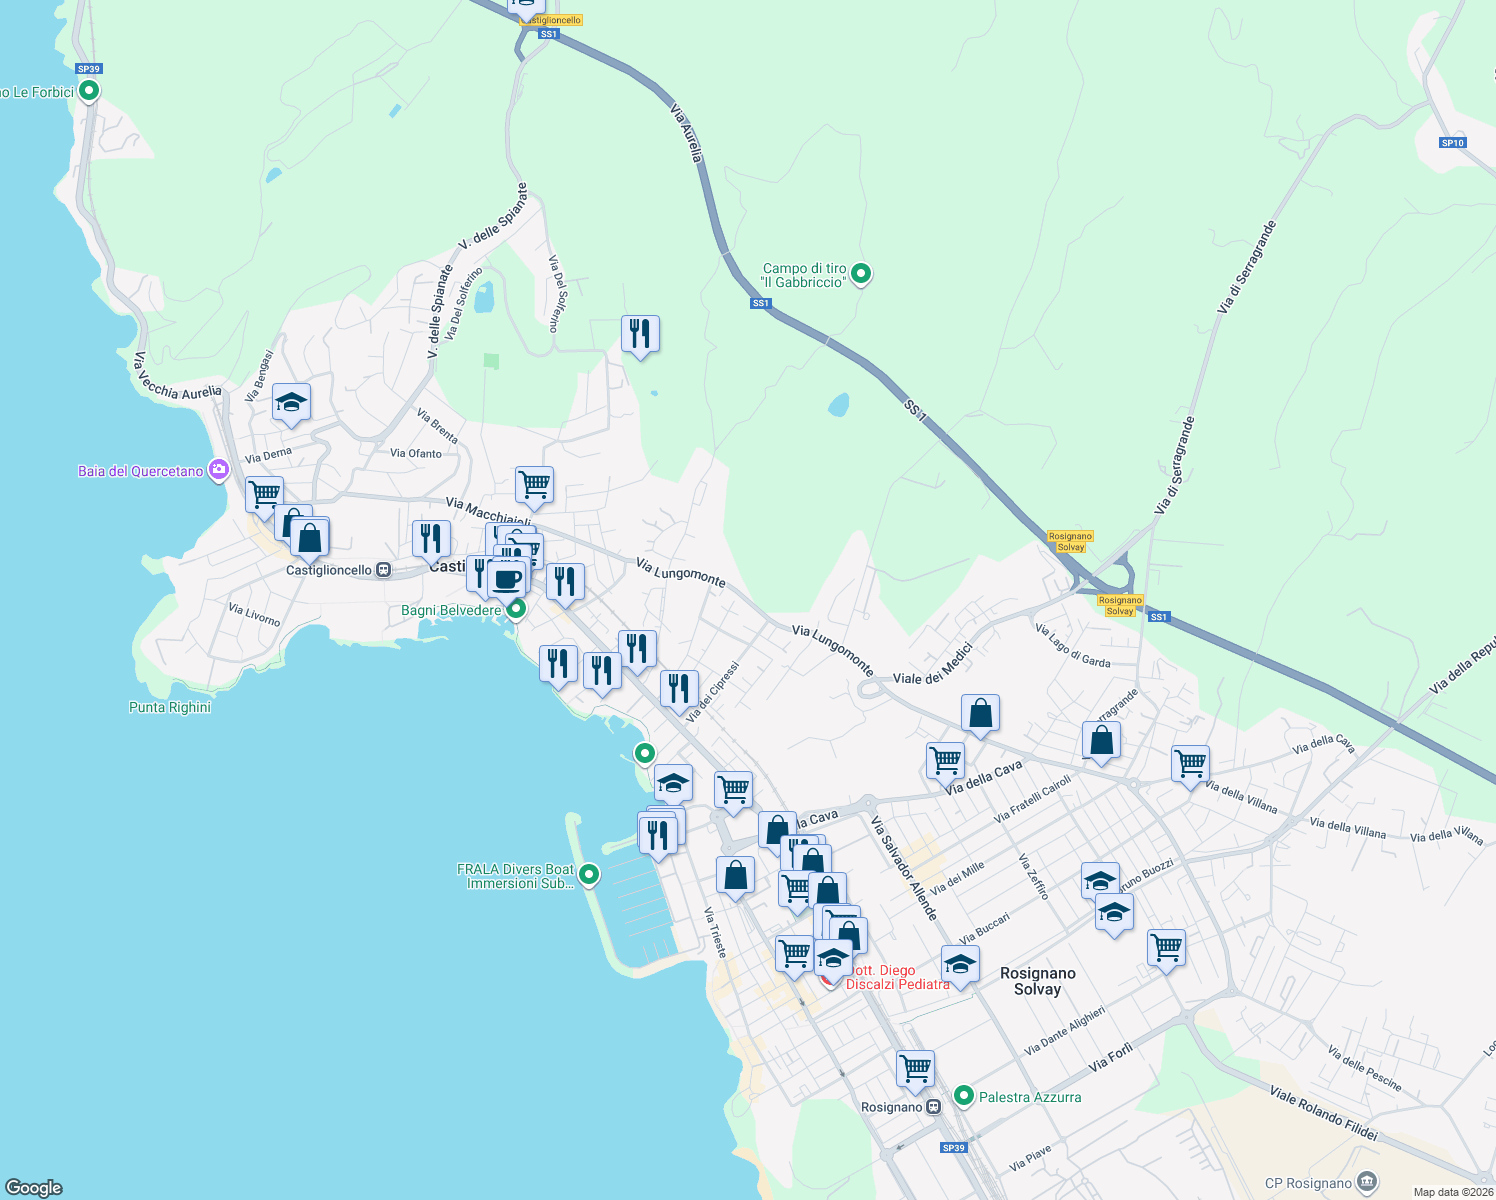The image size is (1496, 1200).
Task: Click the SS1 route shield near Rosignano Solvay
Action: click(1157, 616)
